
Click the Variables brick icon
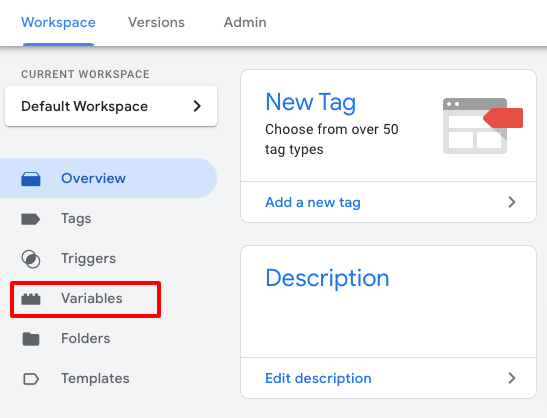pyautogui.click(x=31, y=299)
